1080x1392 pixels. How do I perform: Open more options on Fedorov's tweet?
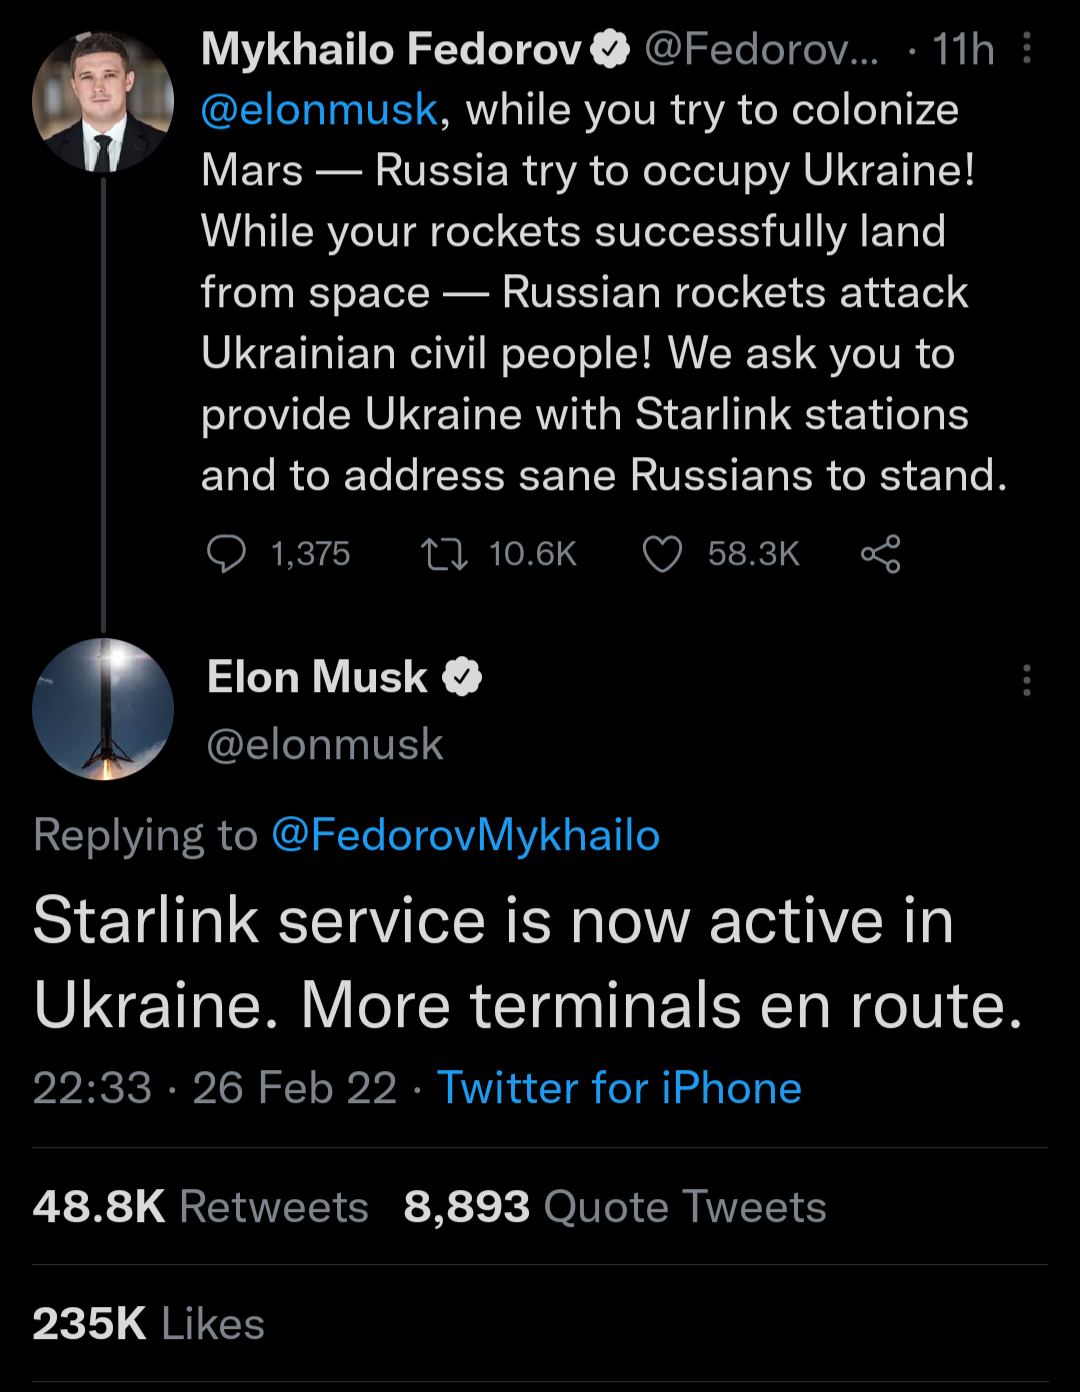[x=1027, y=49]
